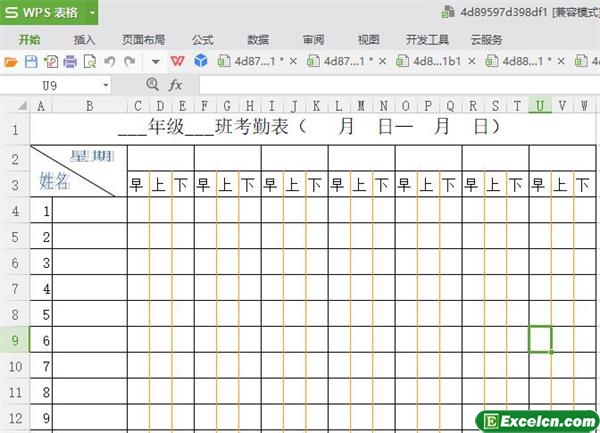This screenshot has width=600, height=433.
Task: Click the magnifier icon beside fx
Action: click(x=152, y=85)
